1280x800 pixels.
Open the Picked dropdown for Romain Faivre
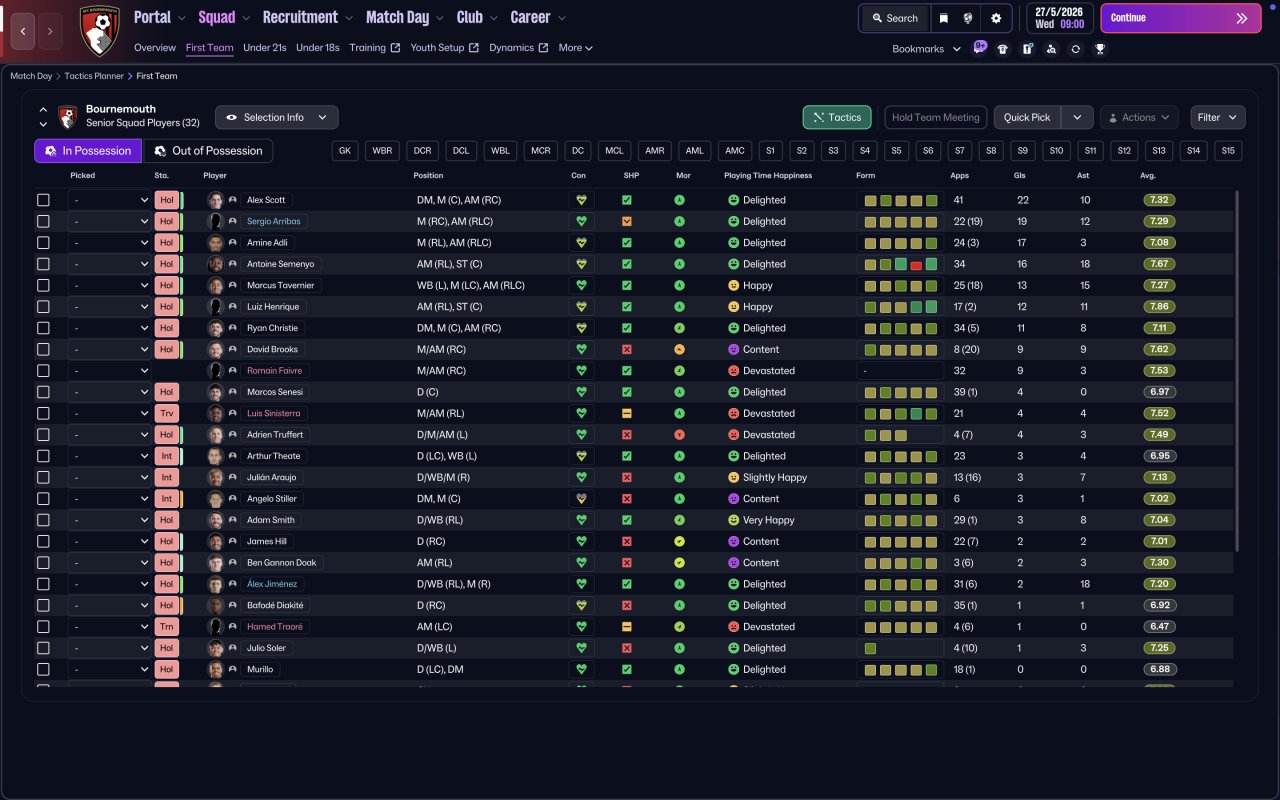click(x=110, y=371)
